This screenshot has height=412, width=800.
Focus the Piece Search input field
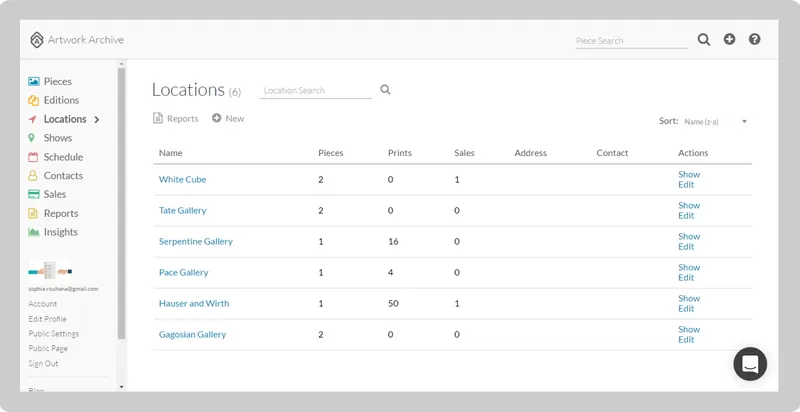pos(632,41)
